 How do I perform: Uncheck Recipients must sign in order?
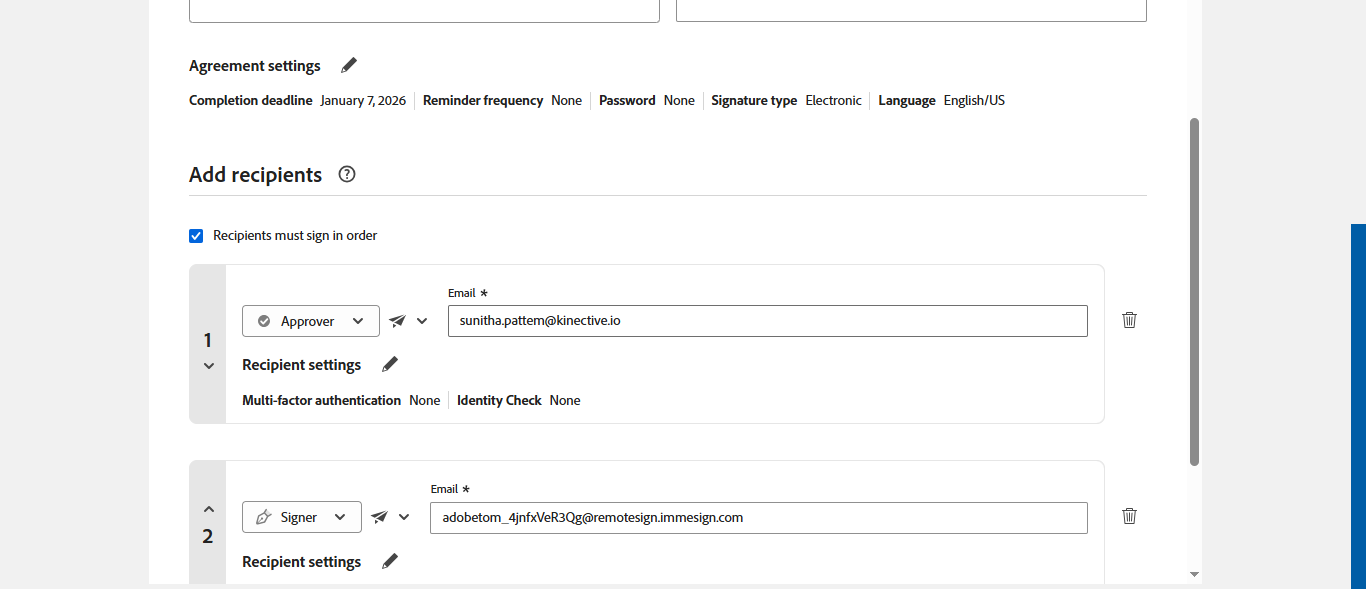click(x=196, y=236)
